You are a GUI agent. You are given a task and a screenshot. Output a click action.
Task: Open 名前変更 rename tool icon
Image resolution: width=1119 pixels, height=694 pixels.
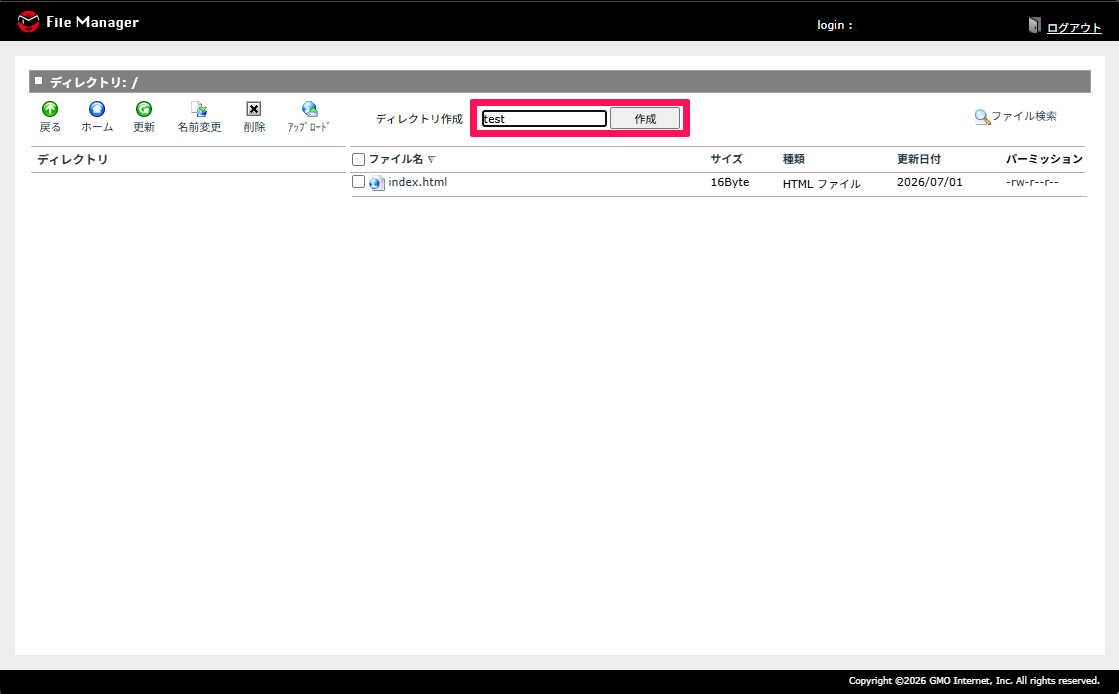[x=199, y=109]
